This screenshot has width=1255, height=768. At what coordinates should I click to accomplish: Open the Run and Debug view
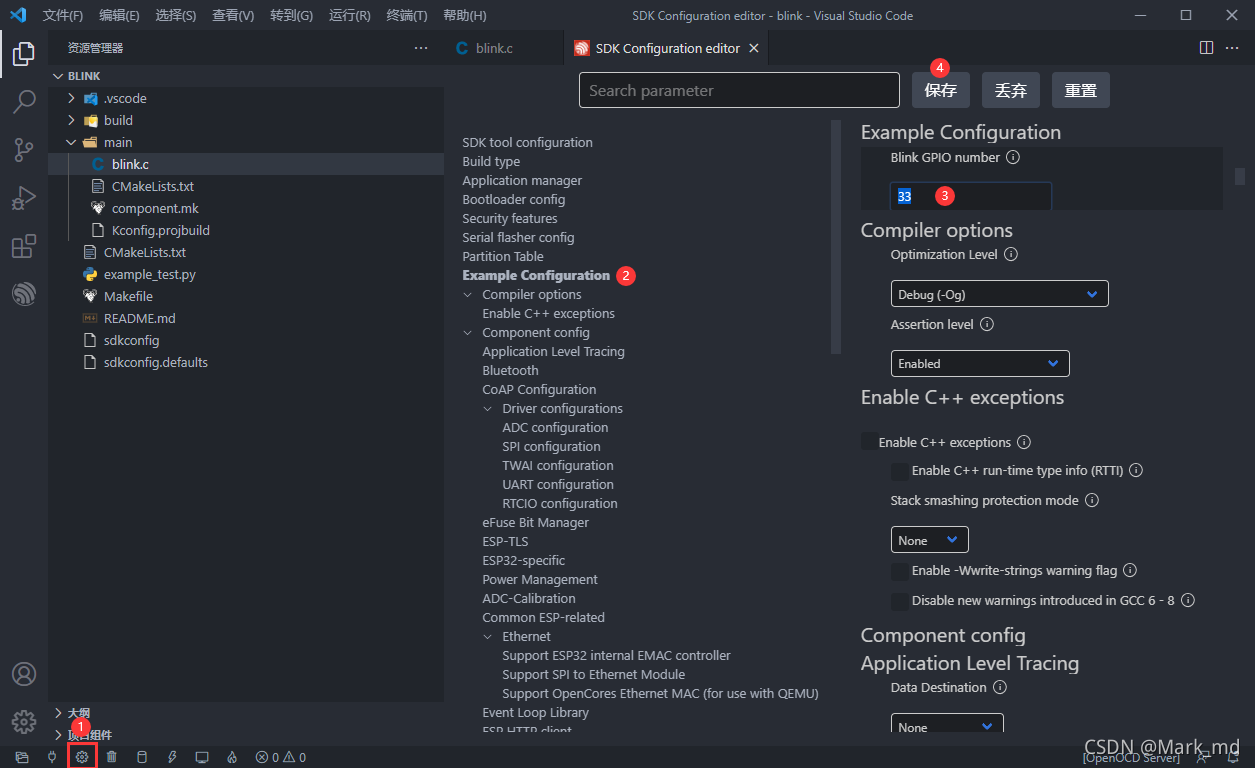tap(24, 198)
